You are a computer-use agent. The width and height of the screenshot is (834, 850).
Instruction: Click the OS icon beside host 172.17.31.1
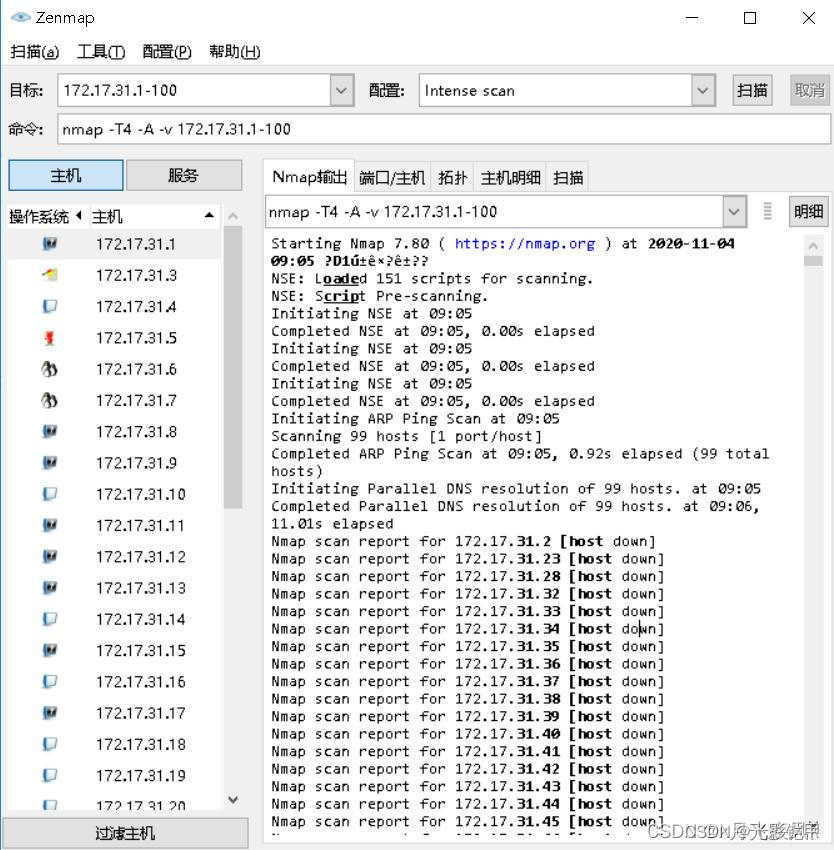[49, 244]
